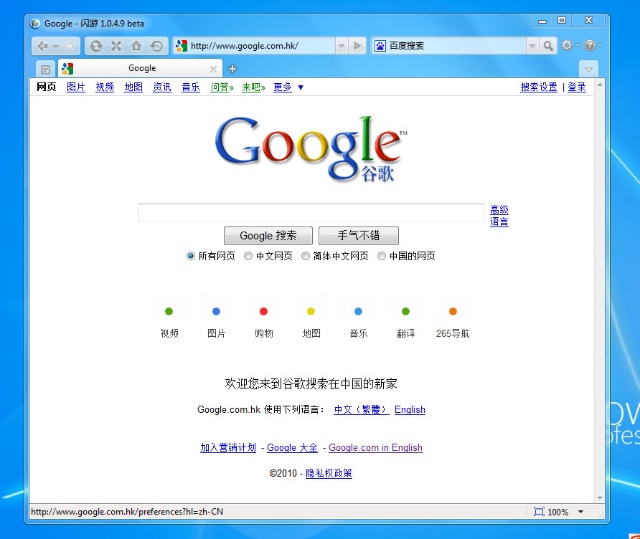Open the 100% zoom level dropdown
Image resolution: width=640 pixels, height=539 pixels.
(577, 512)
